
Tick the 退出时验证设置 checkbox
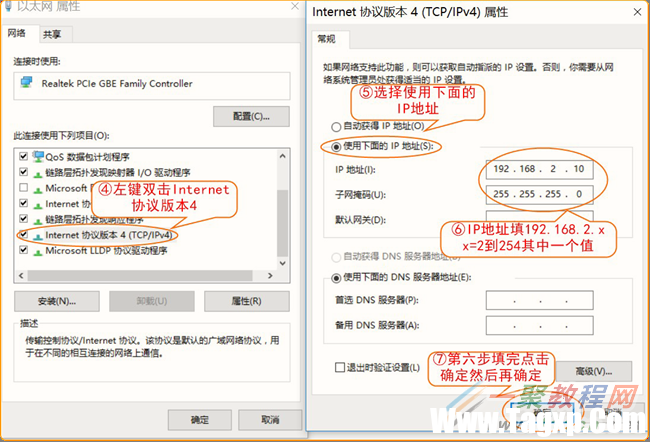(340, 367)
